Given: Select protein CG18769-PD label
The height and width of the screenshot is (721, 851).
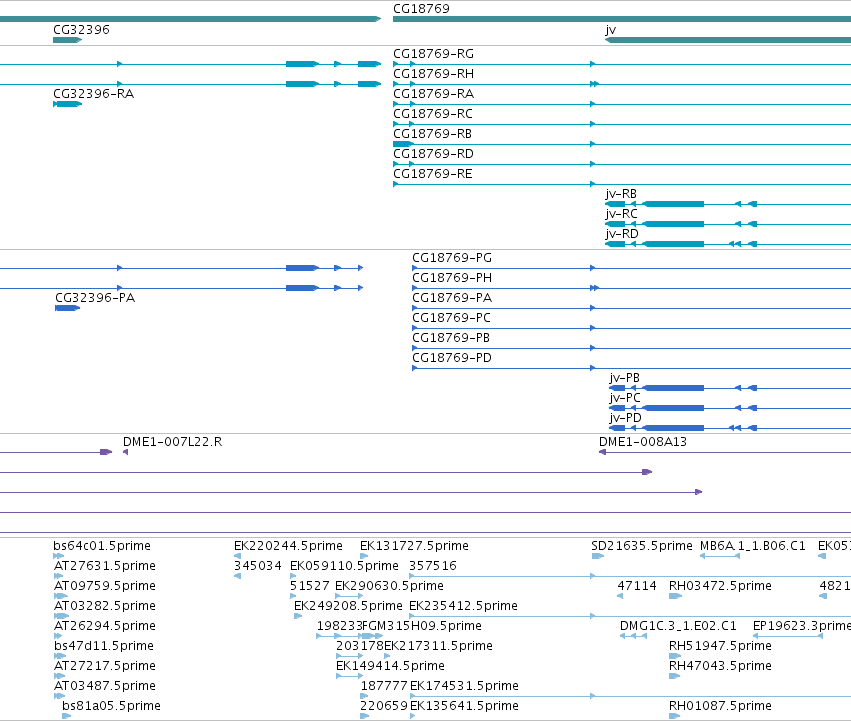Looking at the screenshot, I should [452, 358].
